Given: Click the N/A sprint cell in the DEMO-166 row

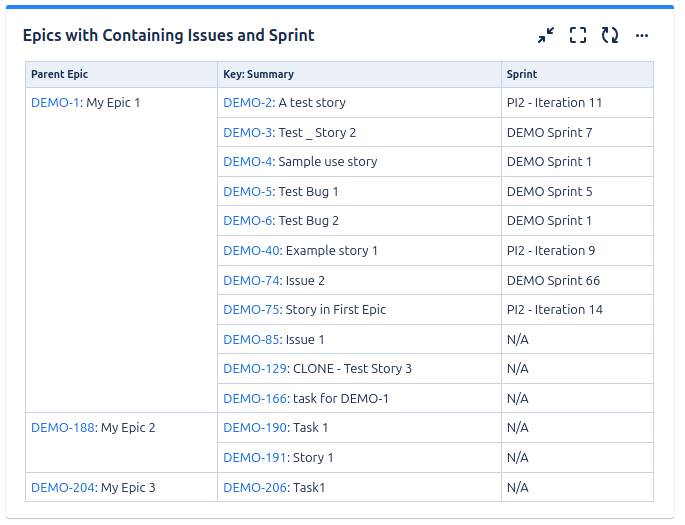Looking at the screenshot, I should pyautogui.click(x=577, y=398).
